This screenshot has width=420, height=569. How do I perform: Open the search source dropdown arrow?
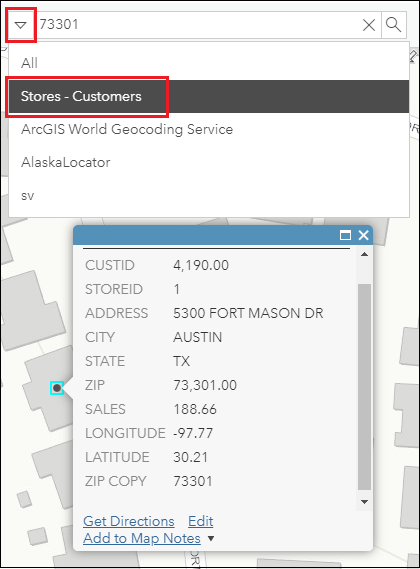pyautogui.click(x=21, y=25)
